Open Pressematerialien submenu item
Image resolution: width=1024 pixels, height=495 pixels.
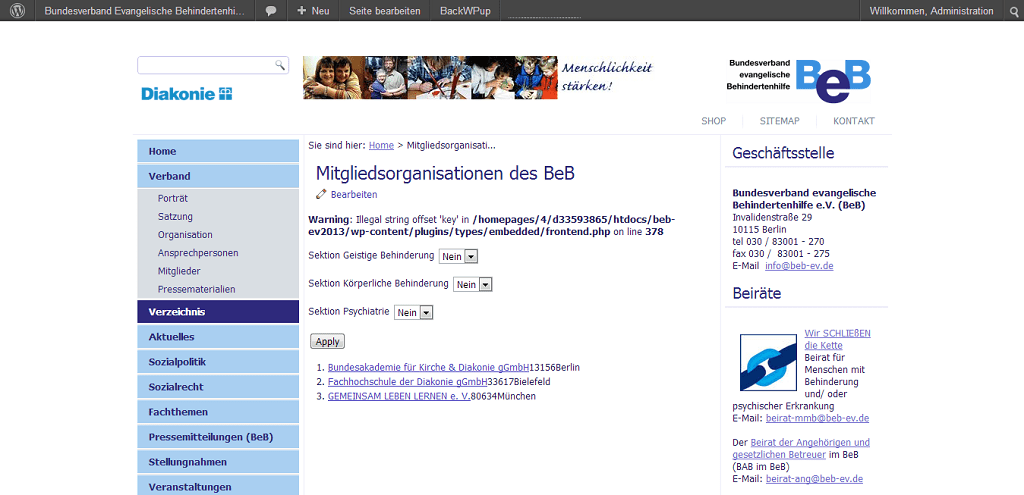197,289
